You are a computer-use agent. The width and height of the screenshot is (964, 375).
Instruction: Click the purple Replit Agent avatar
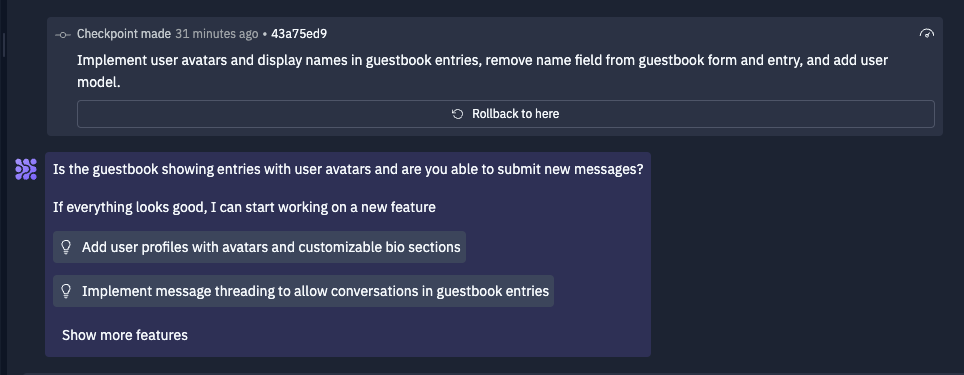[26, 169]
